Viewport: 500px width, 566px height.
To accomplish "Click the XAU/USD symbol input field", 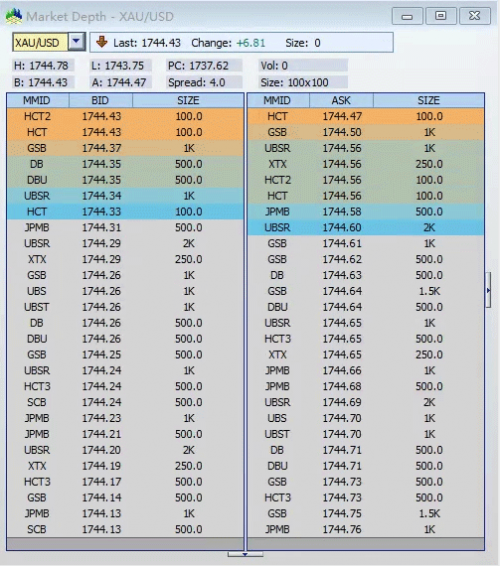I will click(x=40, y=43).
